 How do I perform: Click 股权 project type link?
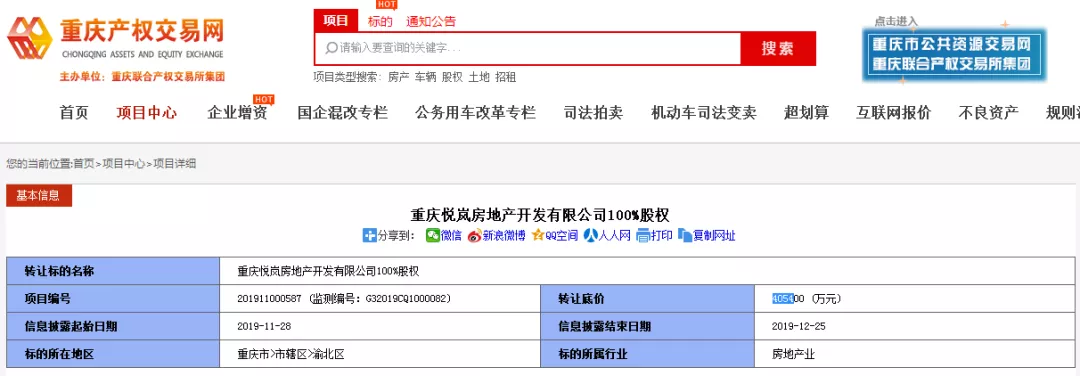(452, 77)
